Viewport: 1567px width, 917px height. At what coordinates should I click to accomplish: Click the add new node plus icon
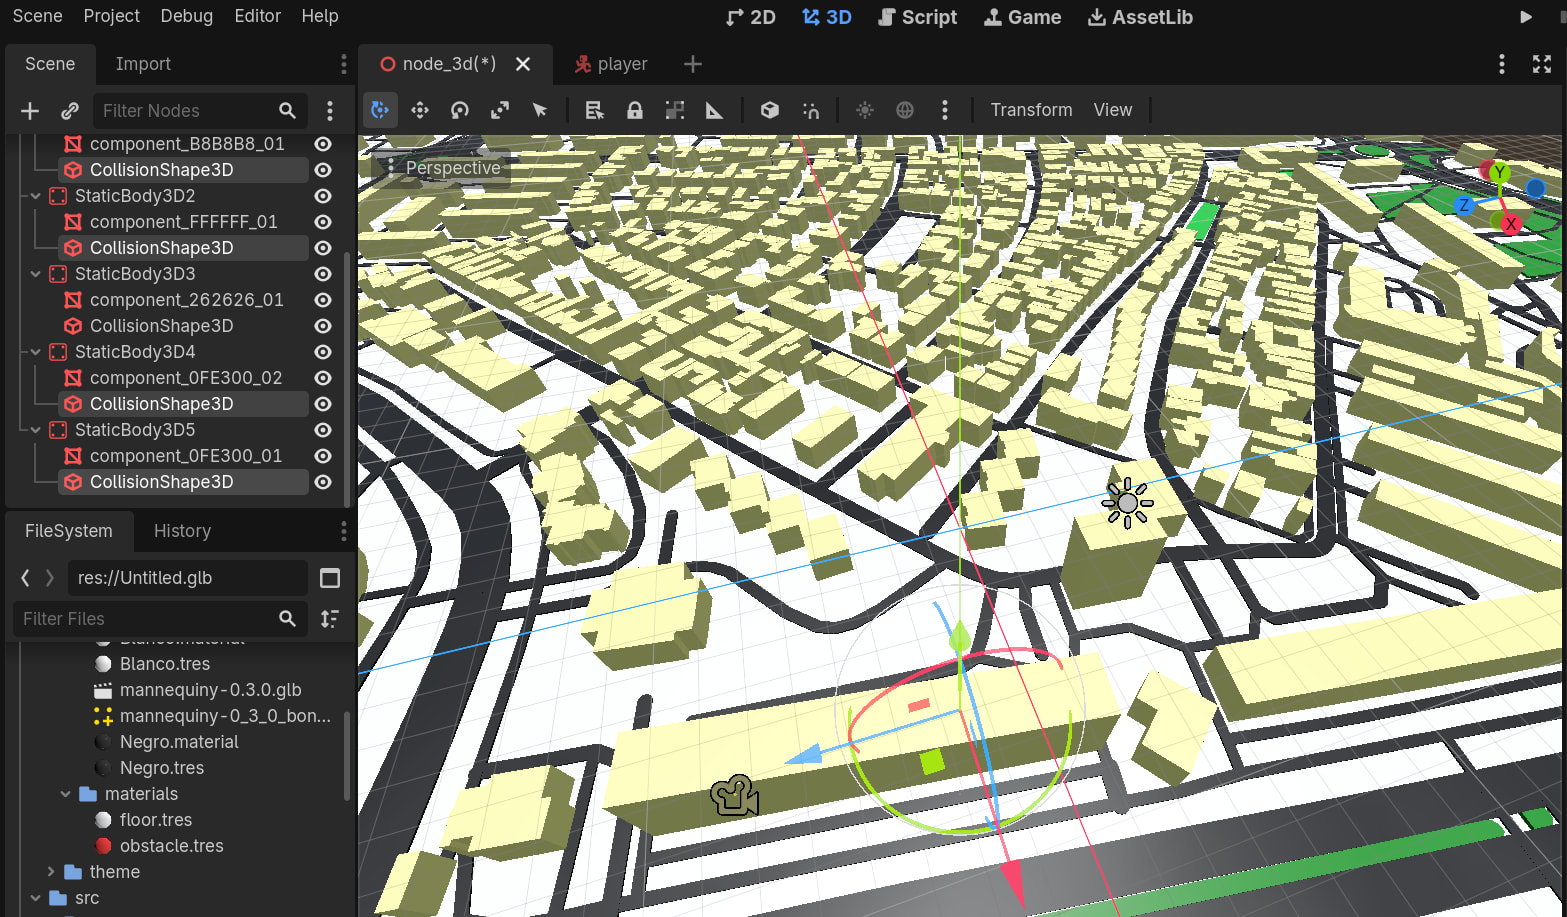30,111
